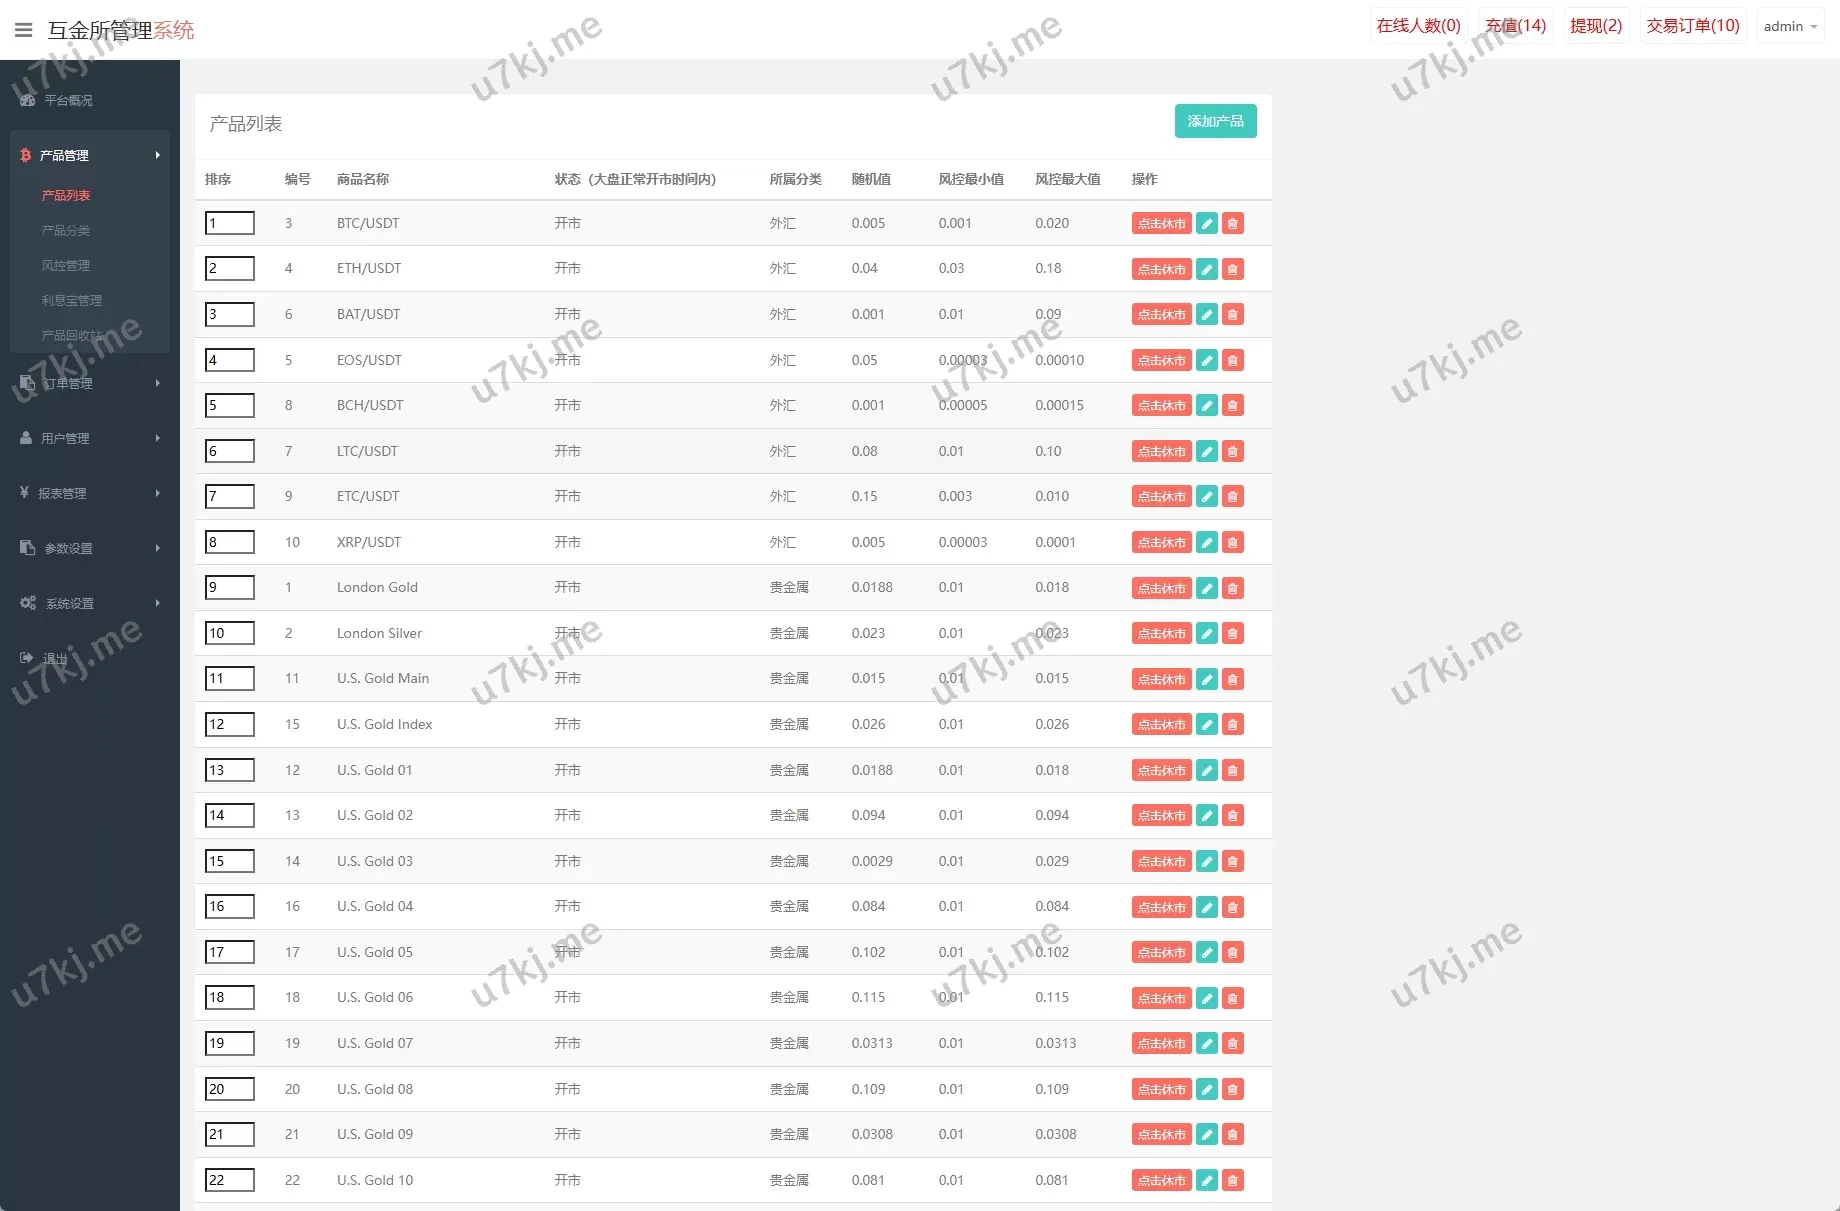Toggle U.S. Gold 05 market closed button
Screen dimensions: 1840x1211
click(x=1161, y=952)
